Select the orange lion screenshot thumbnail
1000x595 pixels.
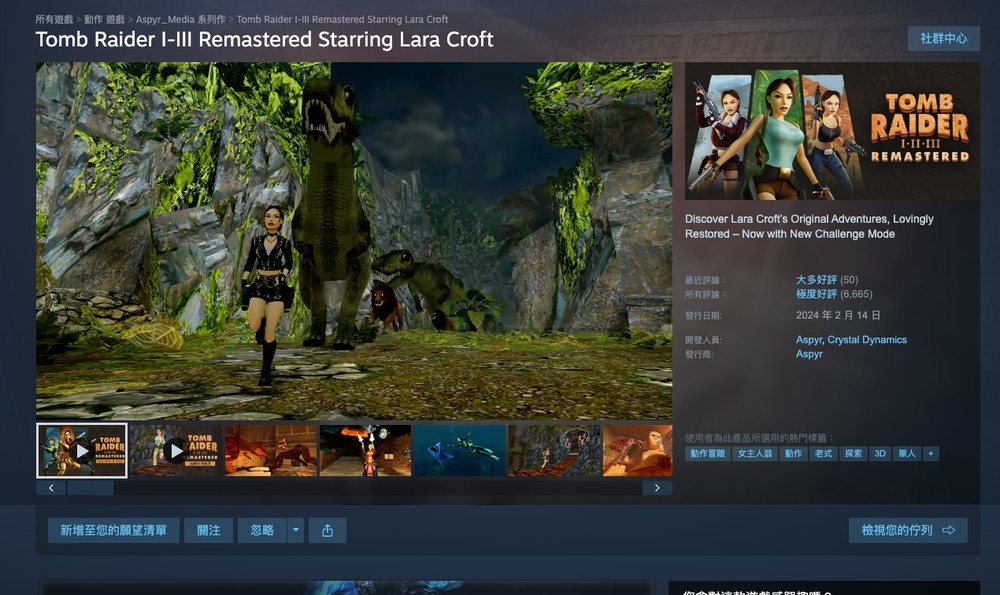tap(271, 451)
